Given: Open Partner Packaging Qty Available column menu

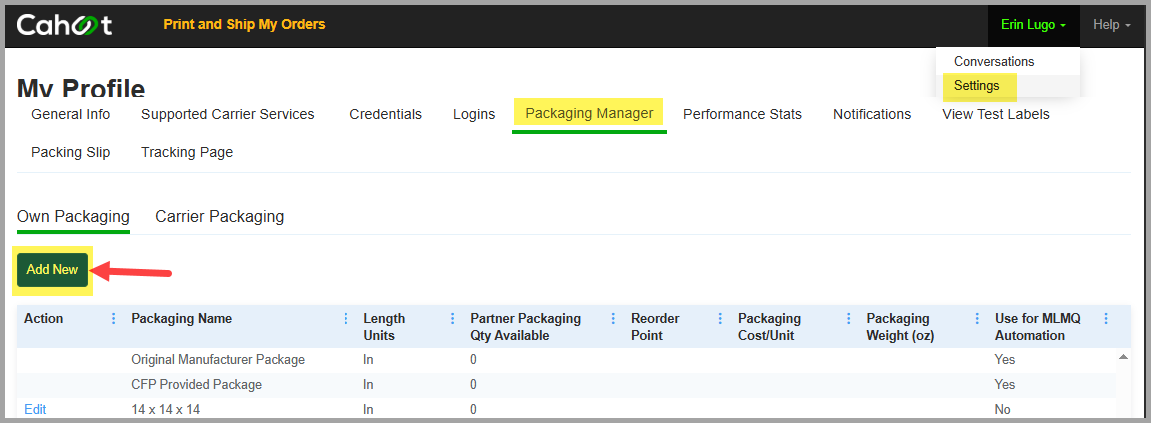Looking at the screenshot, I should pos(613,319).
